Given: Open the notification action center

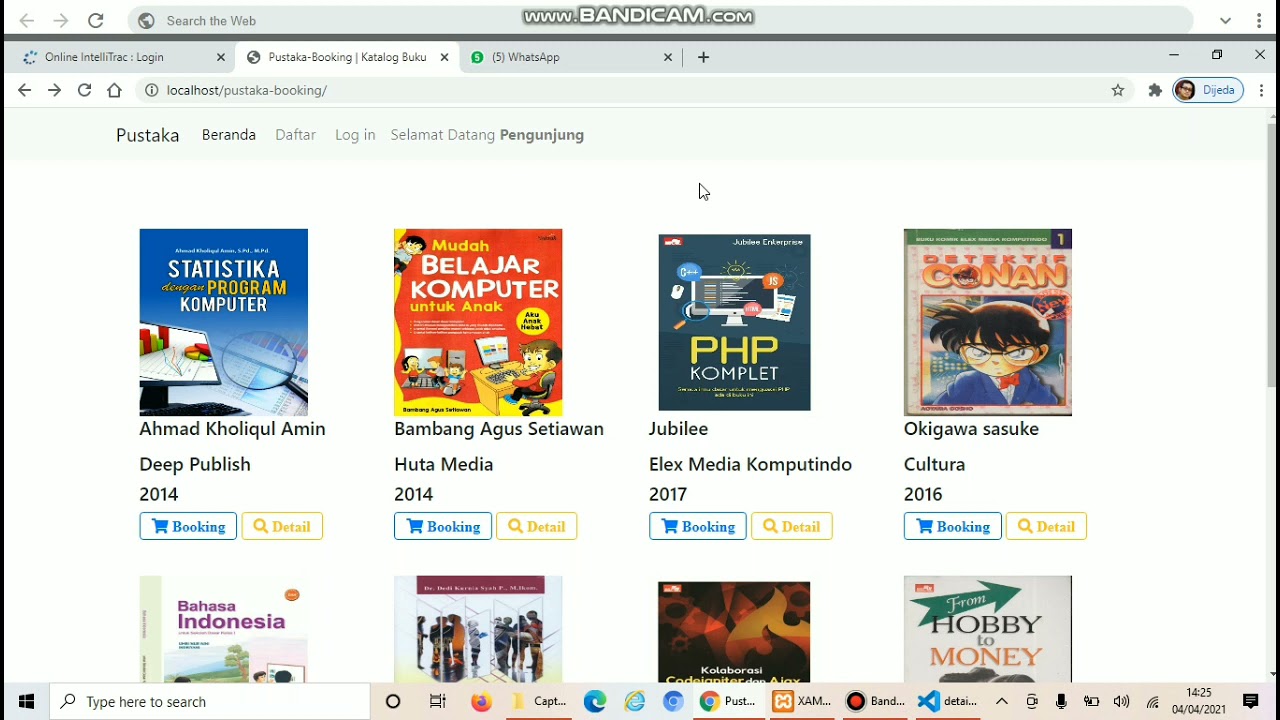Looking at the screenshot, I should (1251, 702).
